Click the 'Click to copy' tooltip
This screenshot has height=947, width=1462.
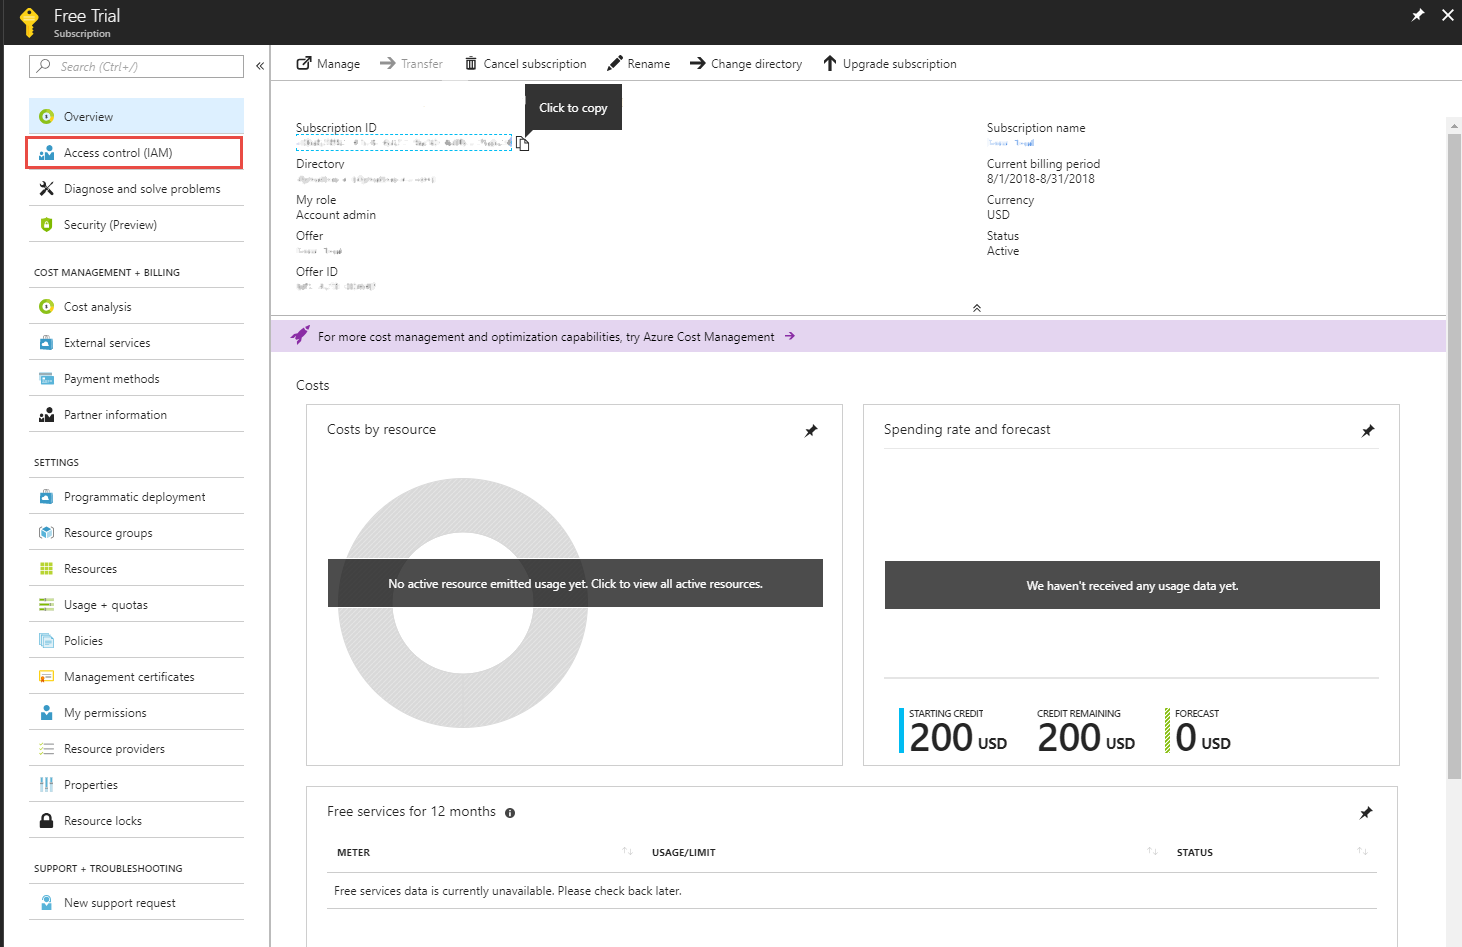[x=573, y=108]
